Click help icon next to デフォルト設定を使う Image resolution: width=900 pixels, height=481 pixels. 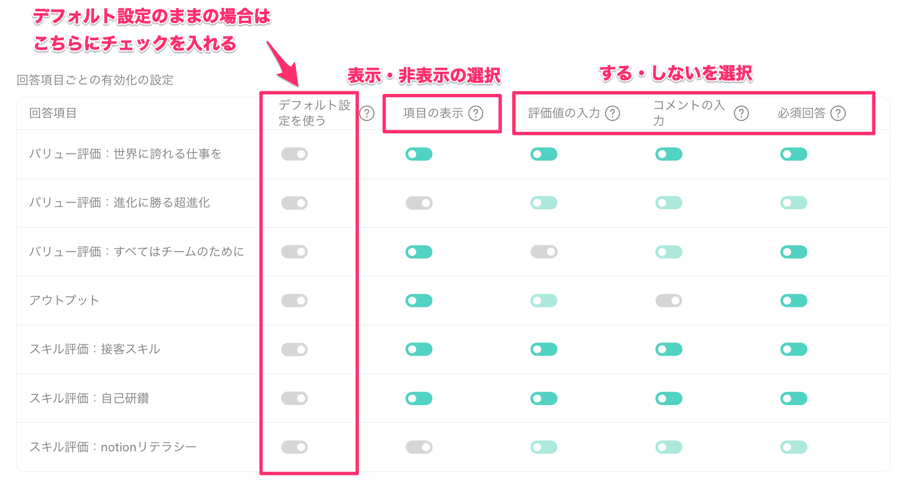click(367, 114)
